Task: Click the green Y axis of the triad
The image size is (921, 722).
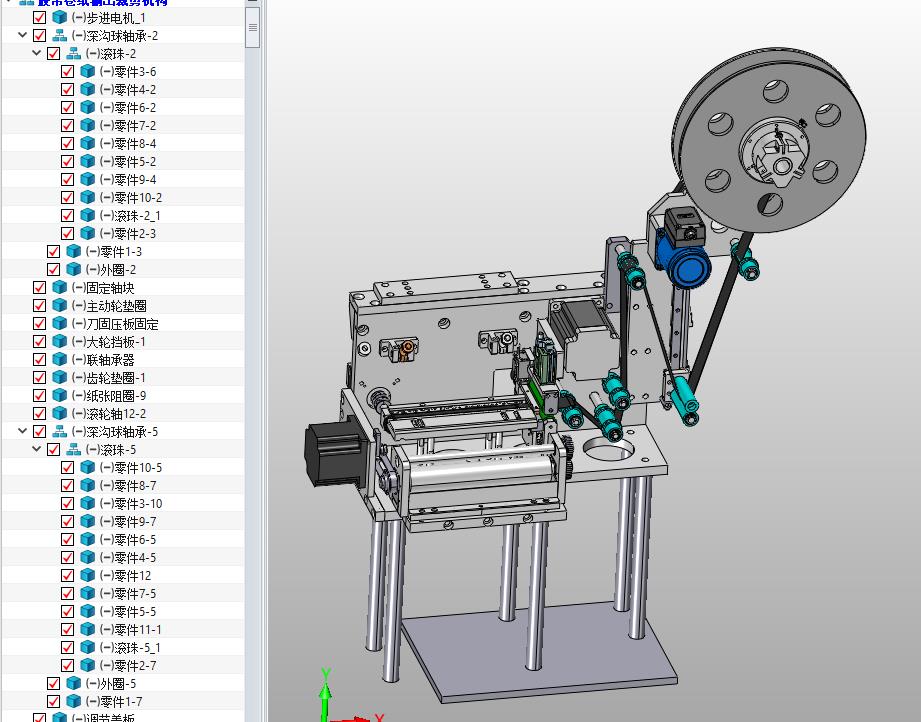Action: tap(324, 696)
